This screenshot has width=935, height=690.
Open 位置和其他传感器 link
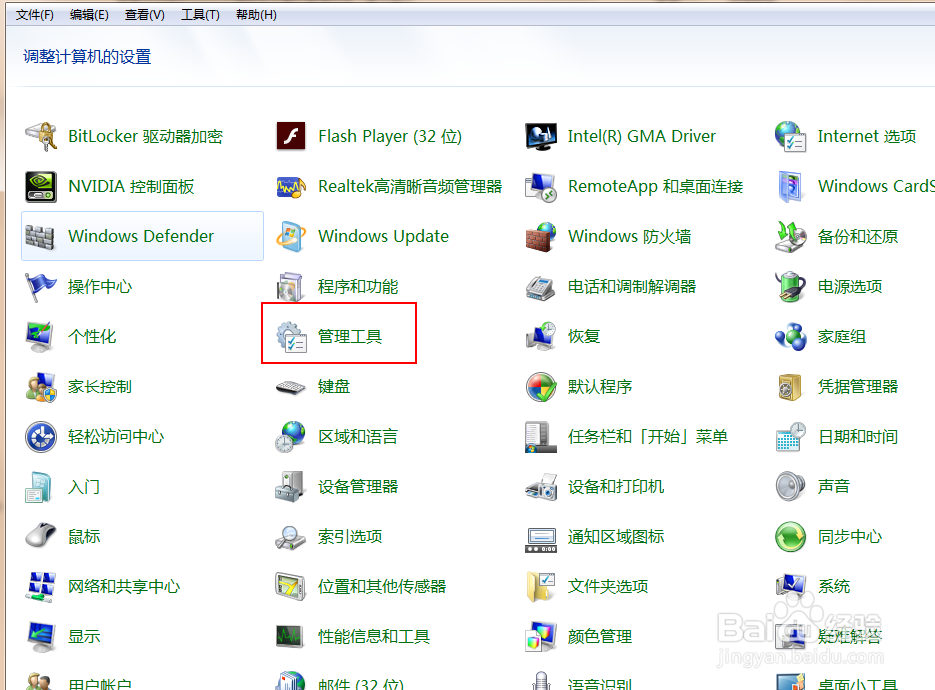382,587
